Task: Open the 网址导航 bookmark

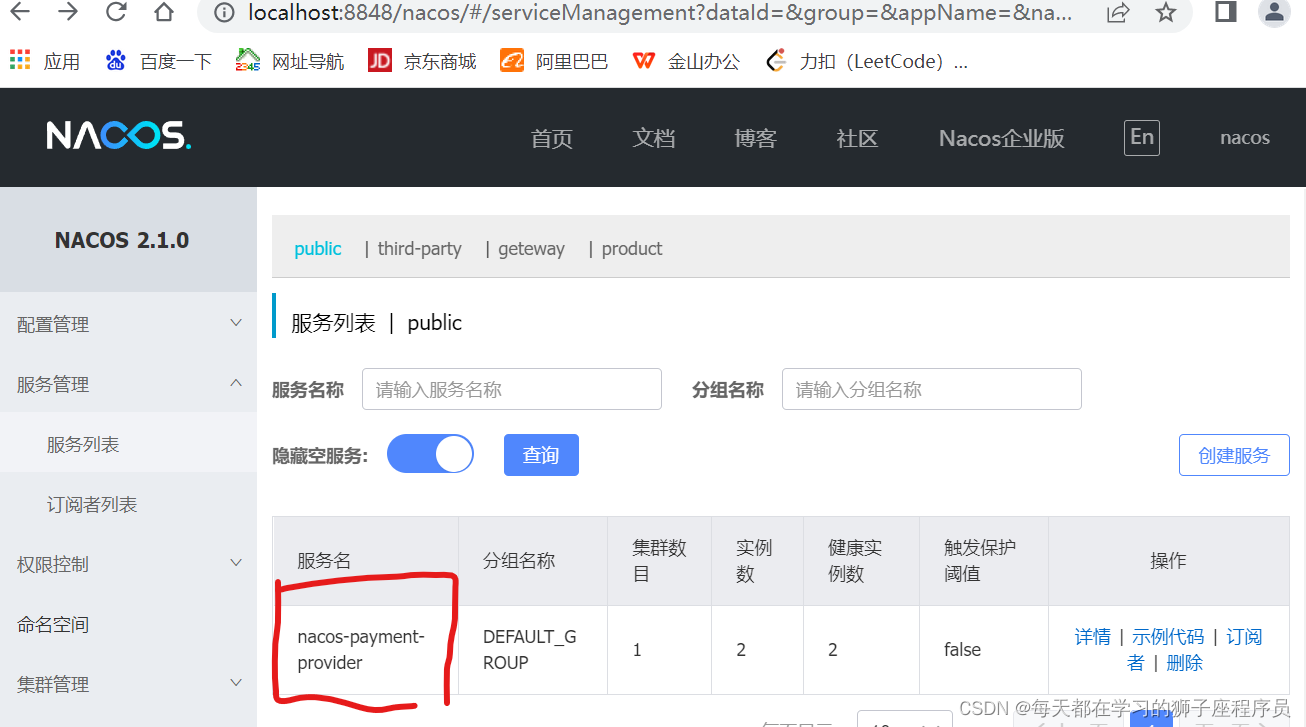Action: [x=290, y=61]
